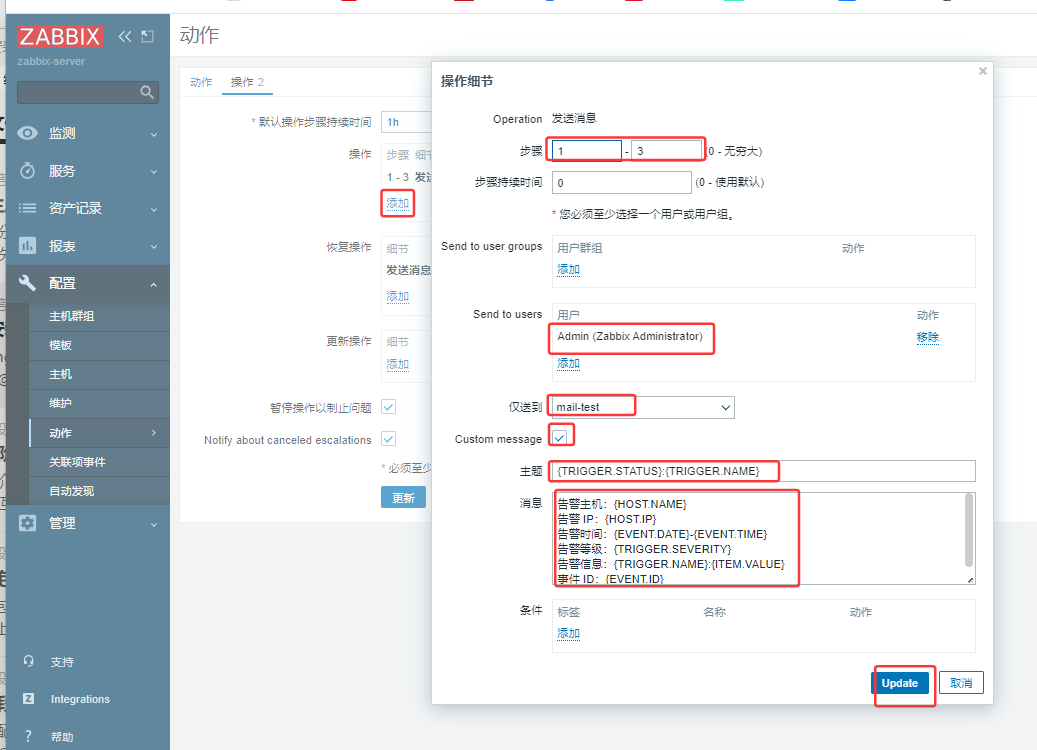Toggle the Custom message checkbox

tap(560, 437)
